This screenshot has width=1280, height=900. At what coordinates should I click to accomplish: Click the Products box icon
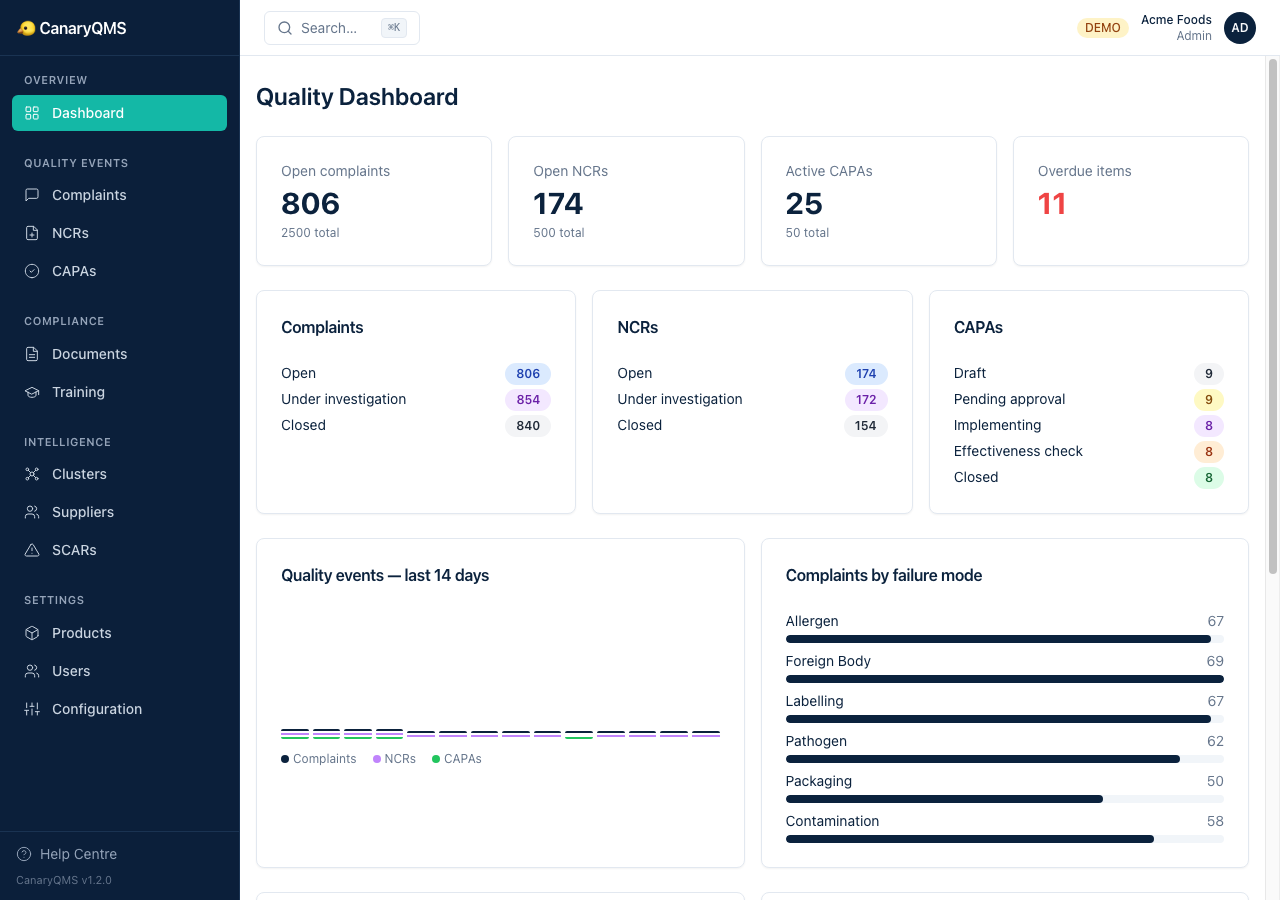coord(32,633)
